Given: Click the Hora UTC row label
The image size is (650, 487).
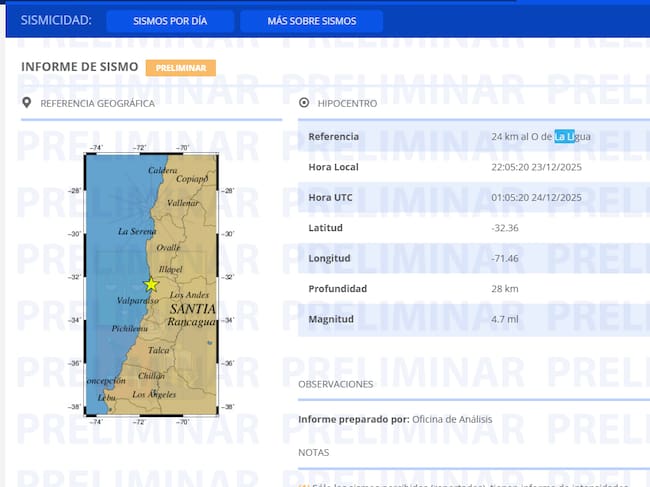Looking at the screenshot, I should coord(330,197).
